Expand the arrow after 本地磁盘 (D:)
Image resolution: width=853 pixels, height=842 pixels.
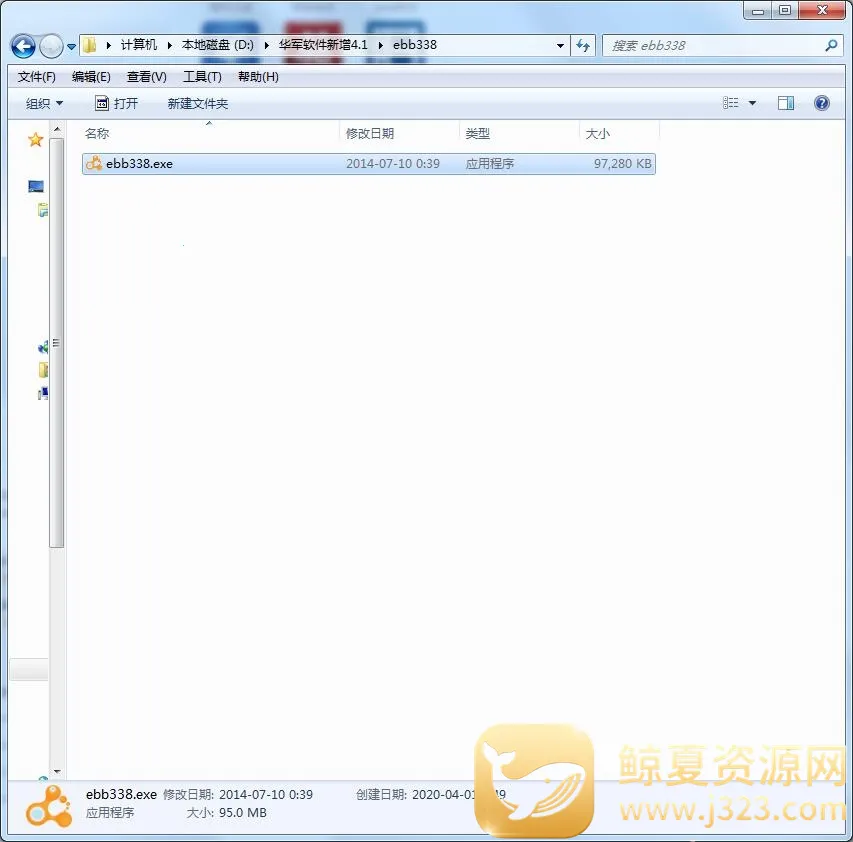[267, 46]
